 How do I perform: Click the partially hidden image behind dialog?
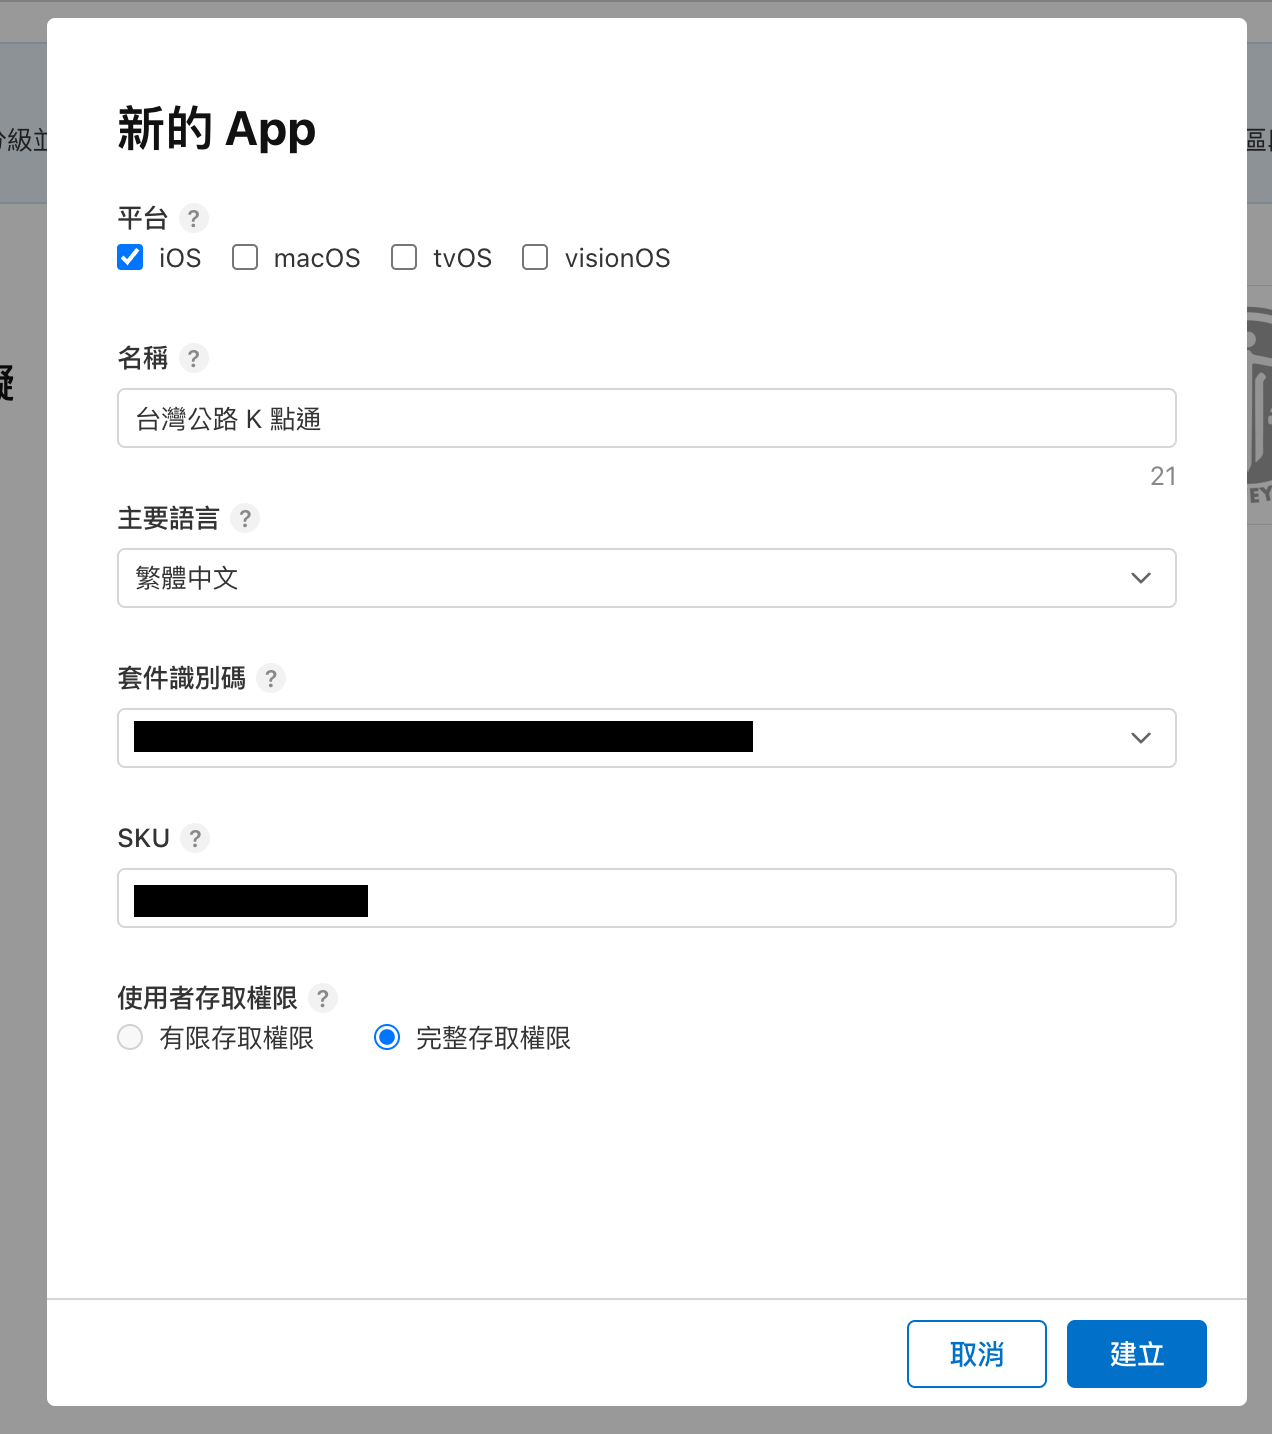point(1259,400)
